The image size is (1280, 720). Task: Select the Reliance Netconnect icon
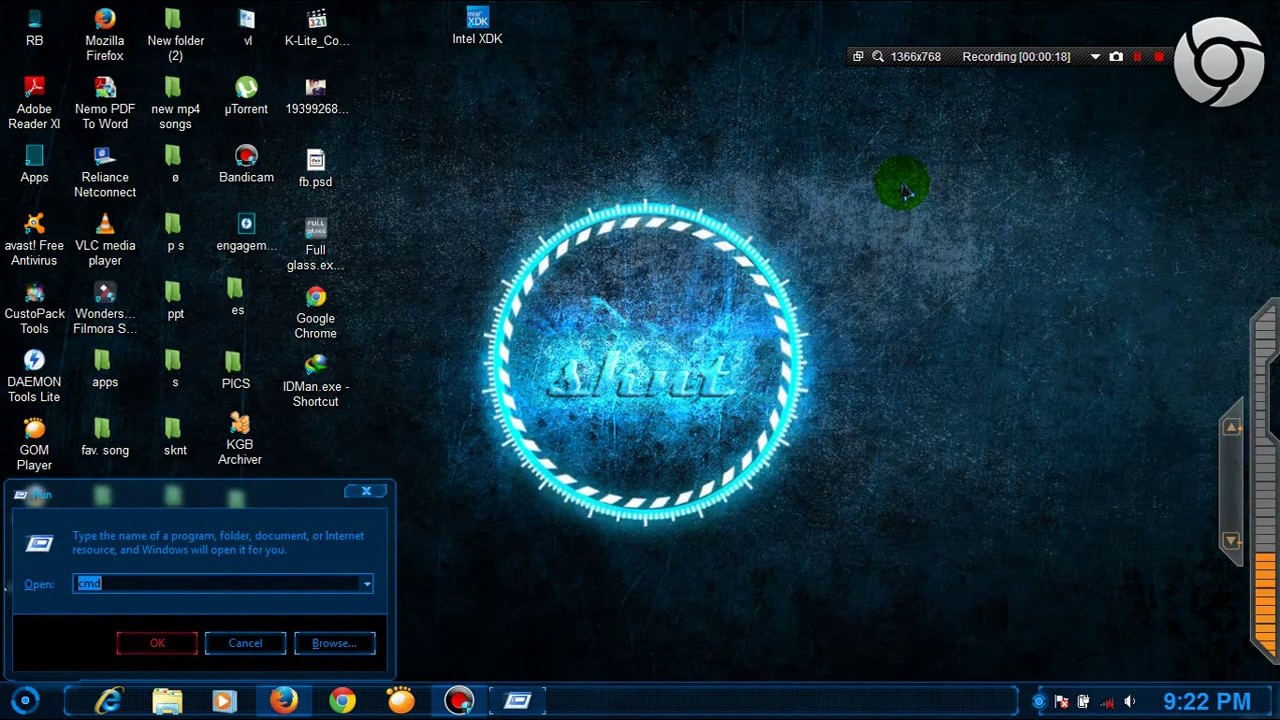click(x=105, y=171)
